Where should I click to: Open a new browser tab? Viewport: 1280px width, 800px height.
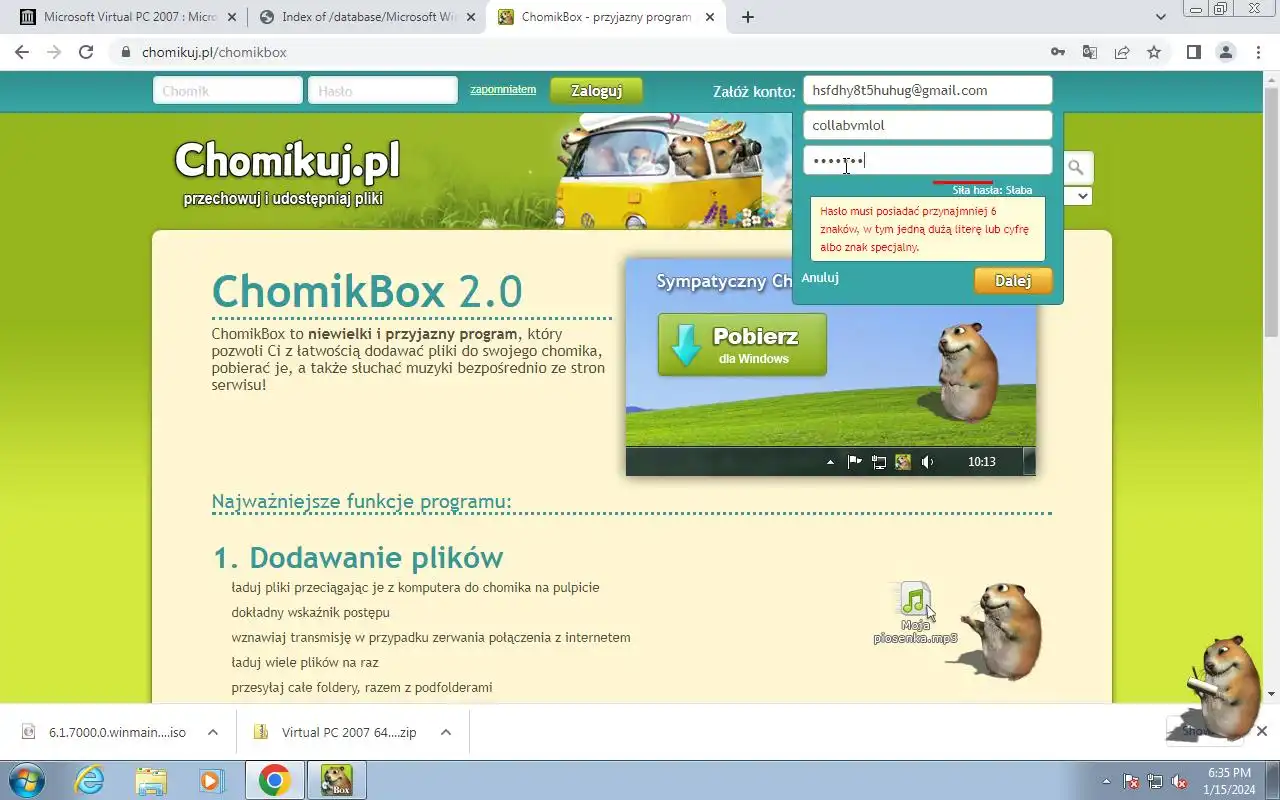748,17
